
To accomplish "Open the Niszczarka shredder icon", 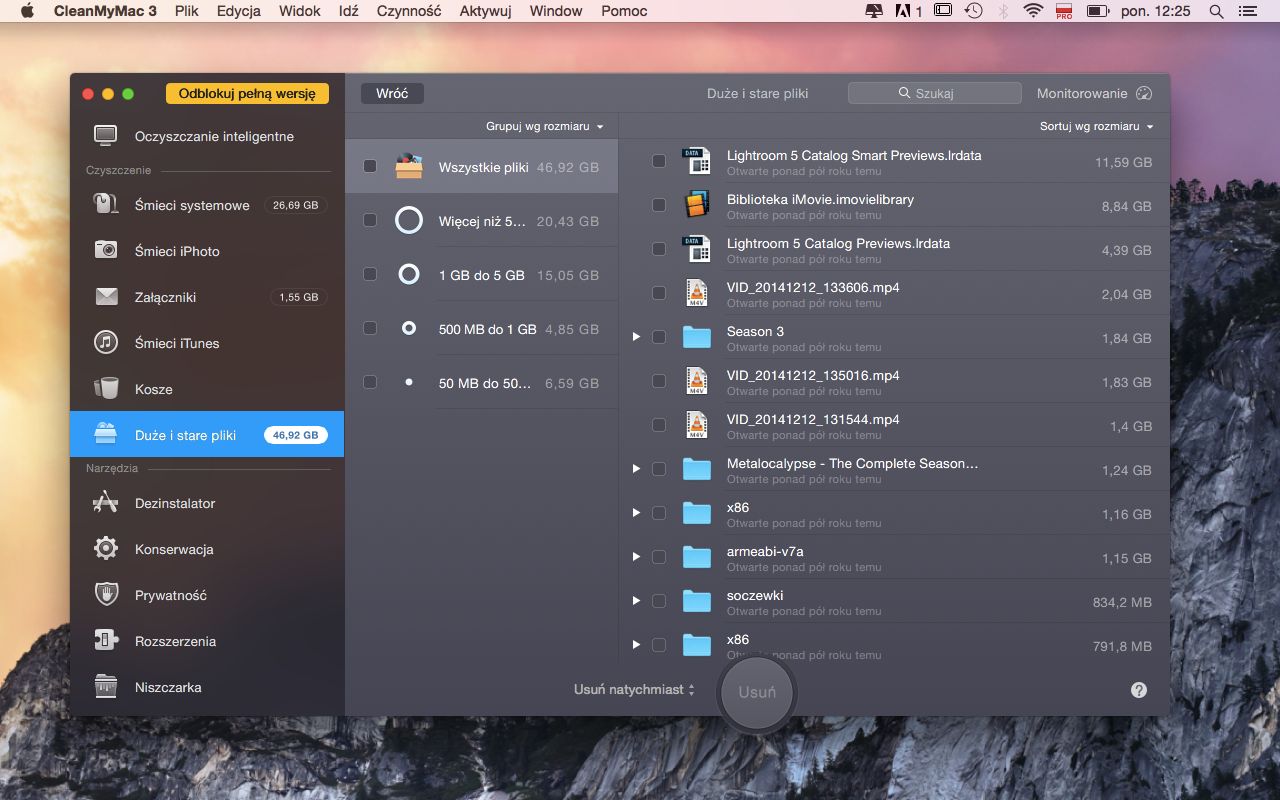I will point(106,687).
